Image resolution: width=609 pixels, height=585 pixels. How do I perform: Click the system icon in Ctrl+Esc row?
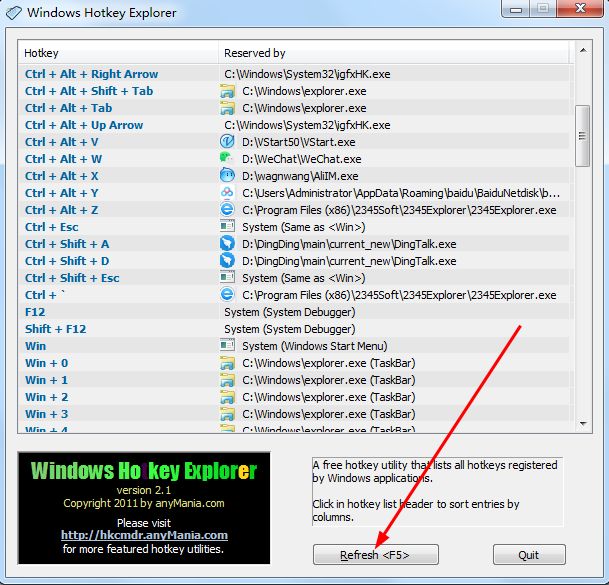(x=227, y=226)
